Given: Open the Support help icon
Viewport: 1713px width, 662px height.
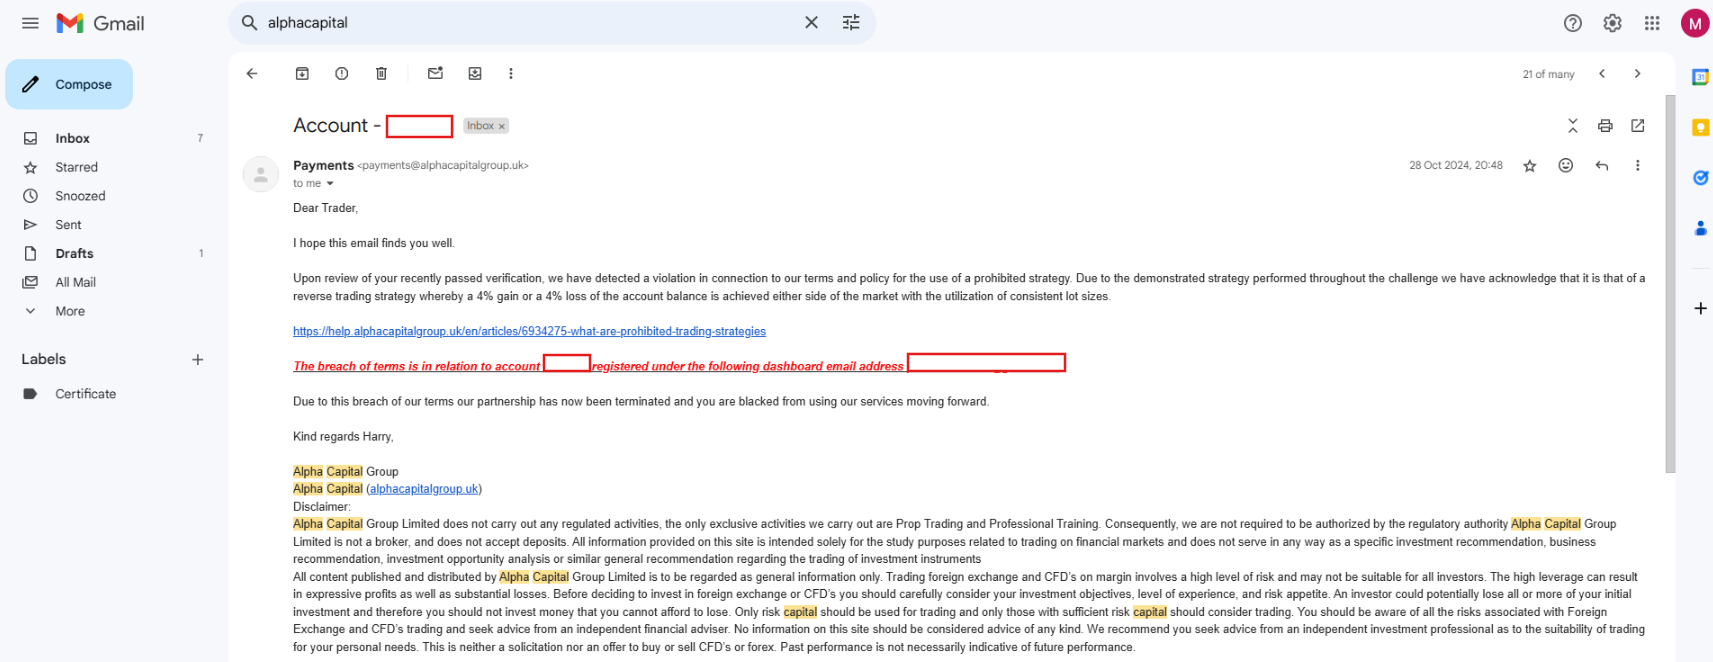Looking at the screenshot, I should pos(1573,23).
